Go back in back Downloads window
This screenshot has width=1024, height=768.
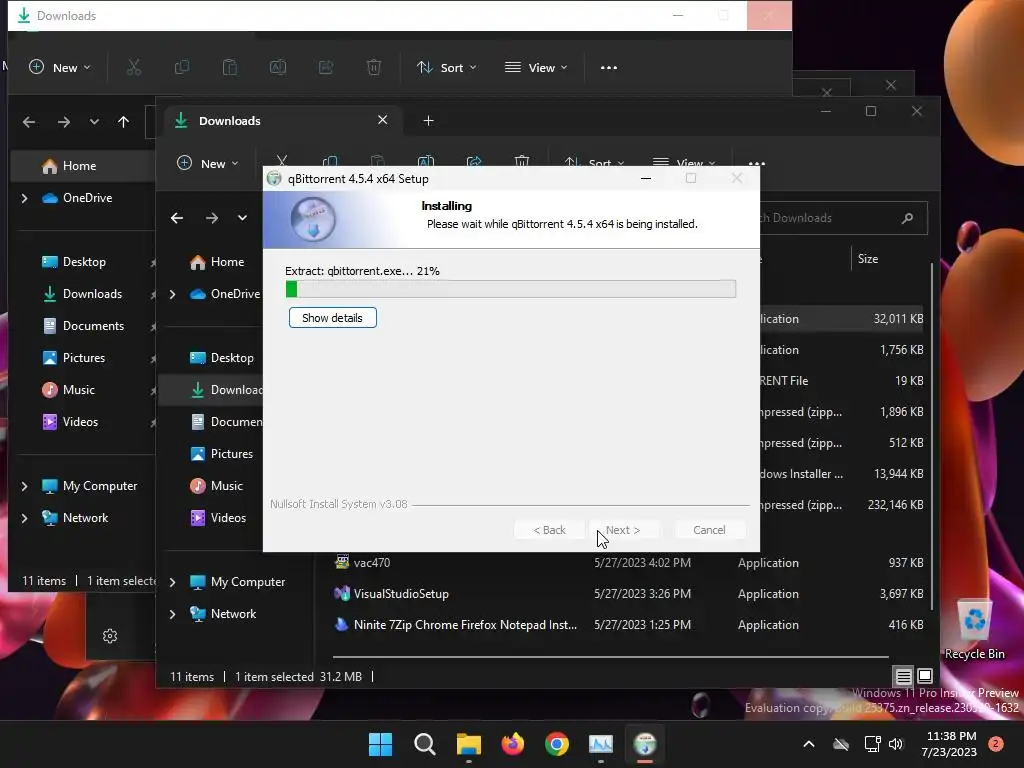click(29, 122)
